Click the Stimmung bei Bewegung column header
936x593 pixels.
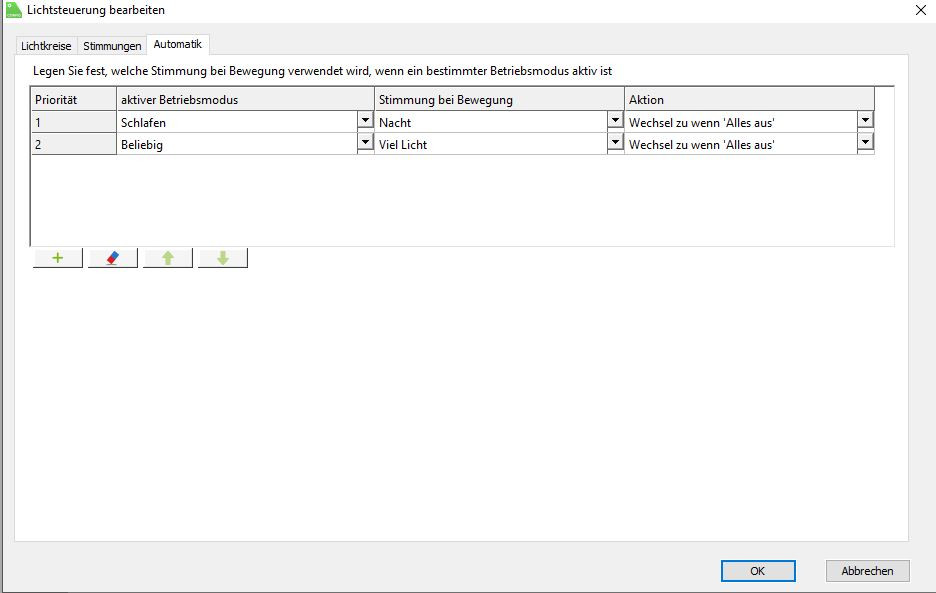pos(500,99)
